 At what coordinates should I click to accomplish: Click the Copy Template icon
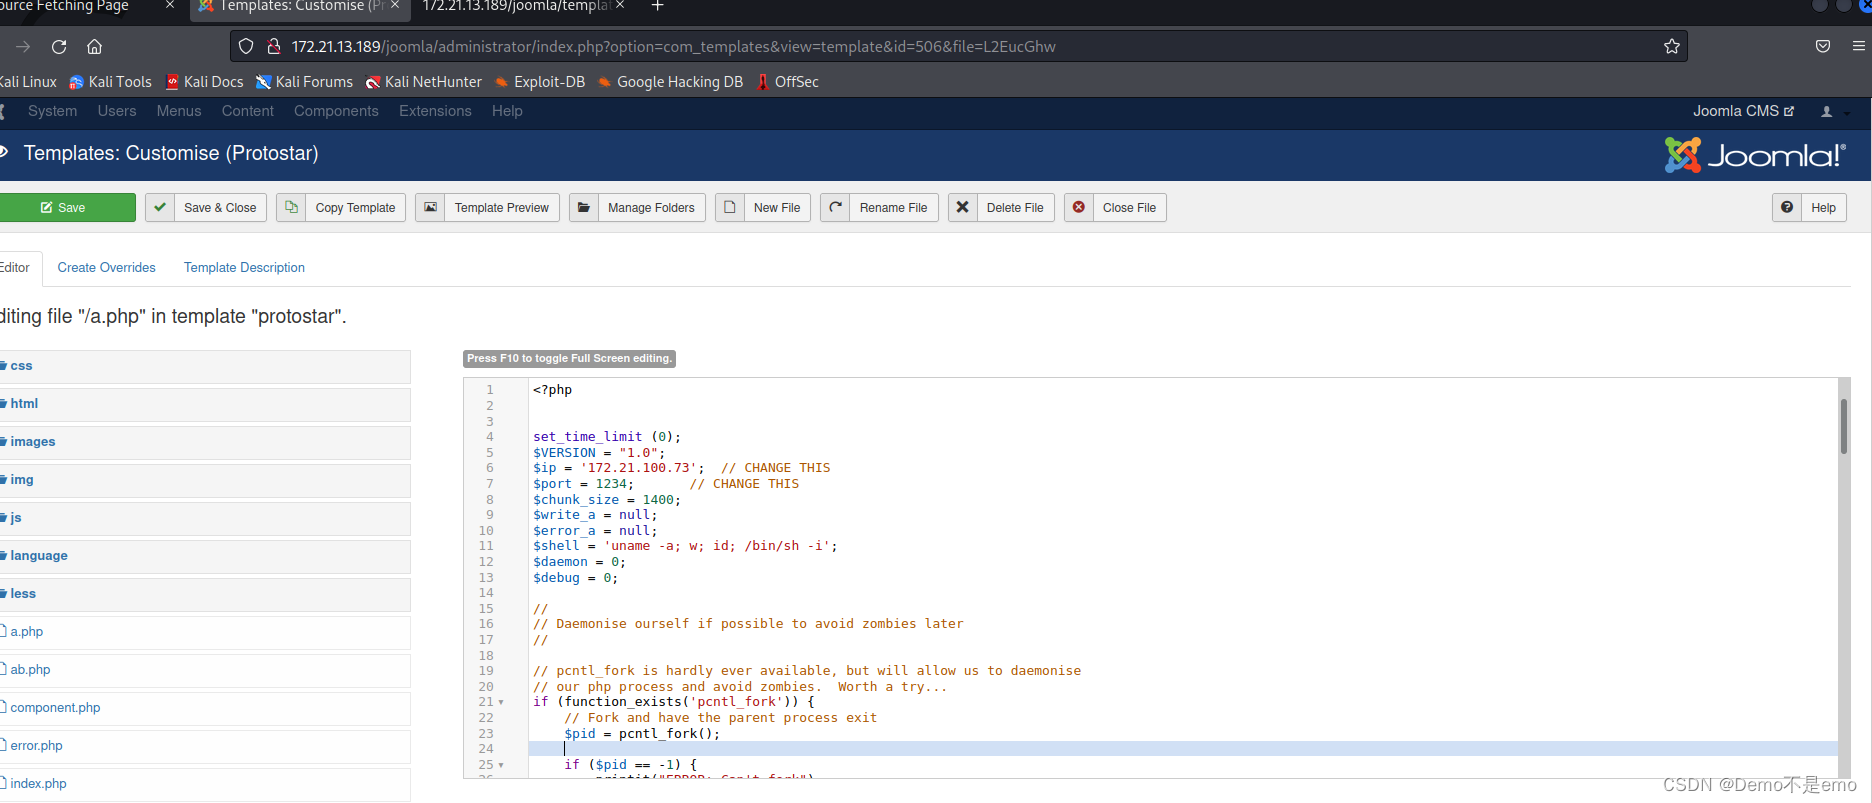coord(291,208)
